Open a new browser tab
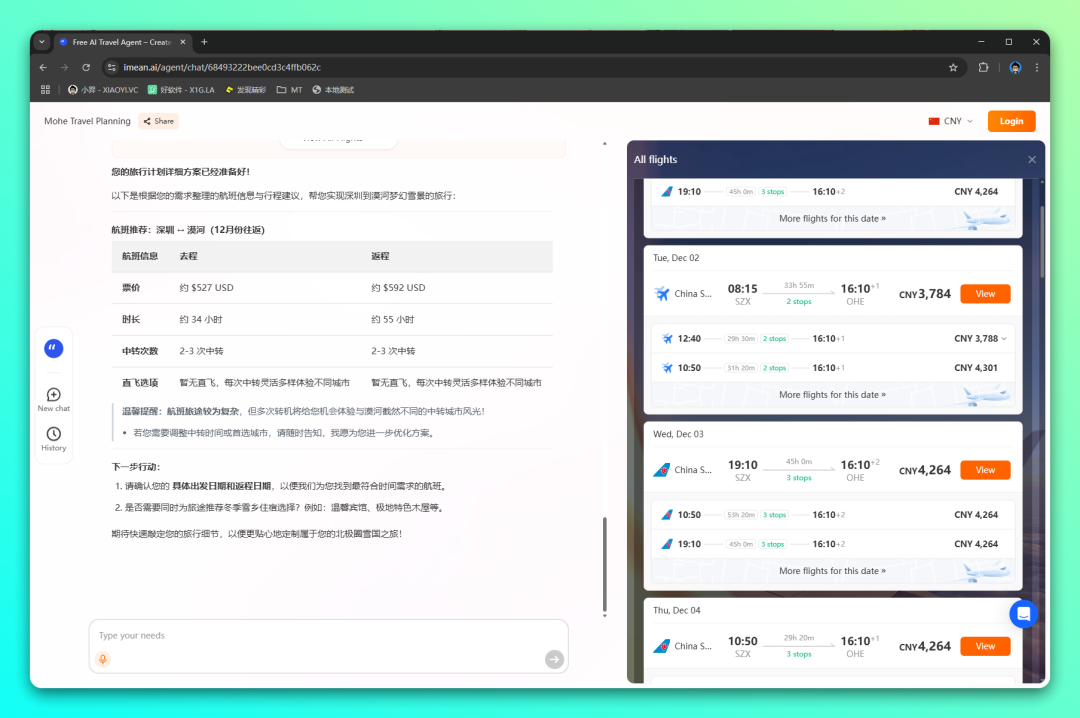 click(x=204, y=42)
